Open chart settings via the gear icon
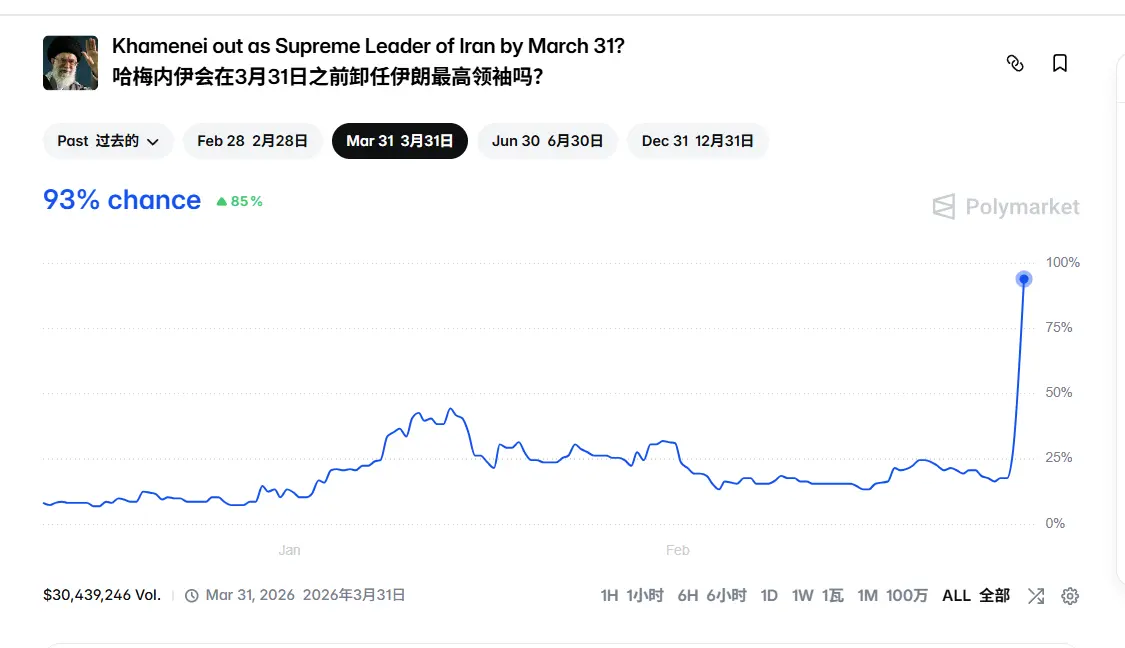The height and width of the screenshot is (648, 1125). click(1070, 595)
